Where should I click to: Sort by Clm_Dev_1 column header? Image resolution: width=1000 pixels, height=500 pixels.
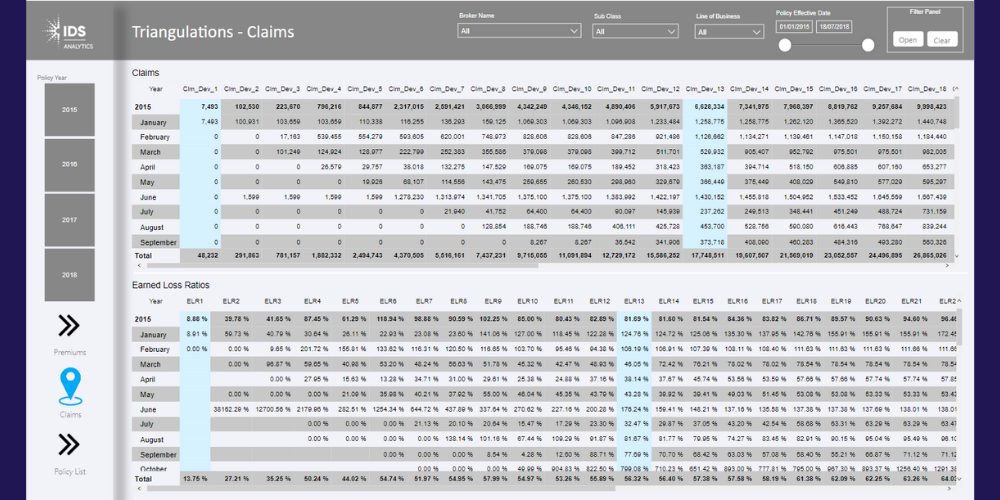[x=200, y=88]
